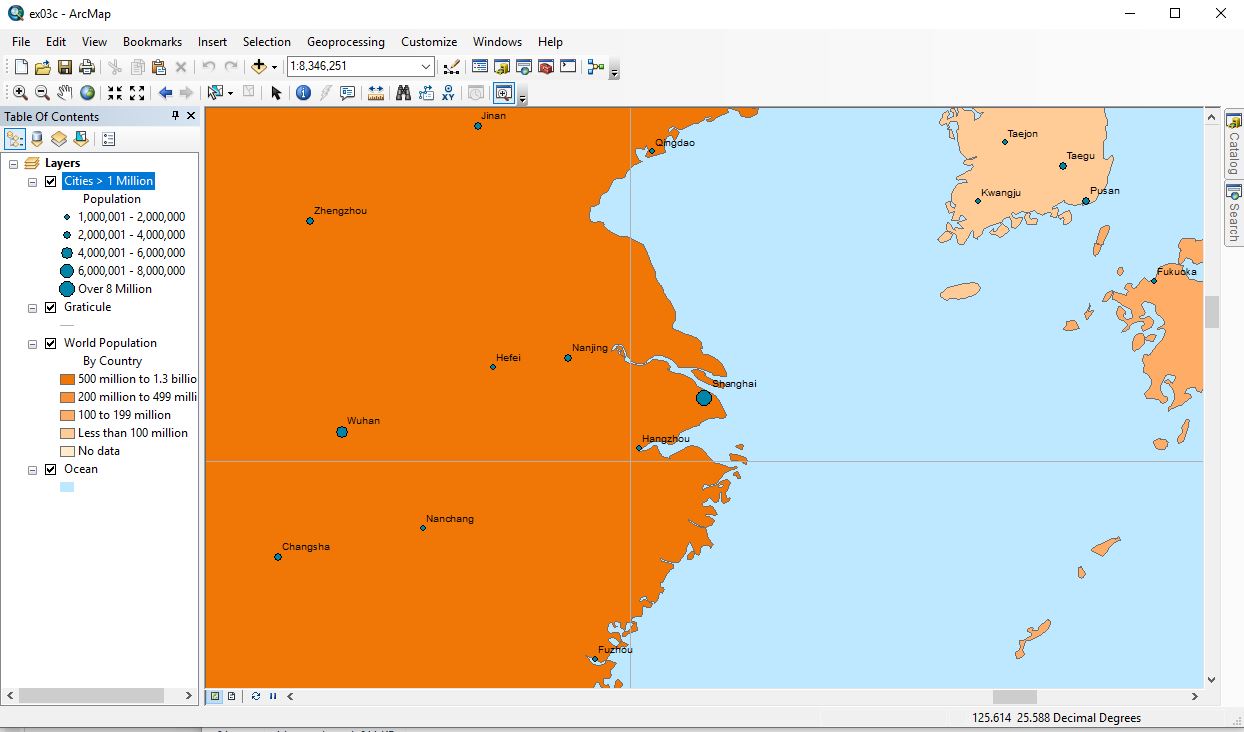Screen dimensions: 1244x732
Task: Collapse the Ocean layer legend
Action: coord(33,469)
